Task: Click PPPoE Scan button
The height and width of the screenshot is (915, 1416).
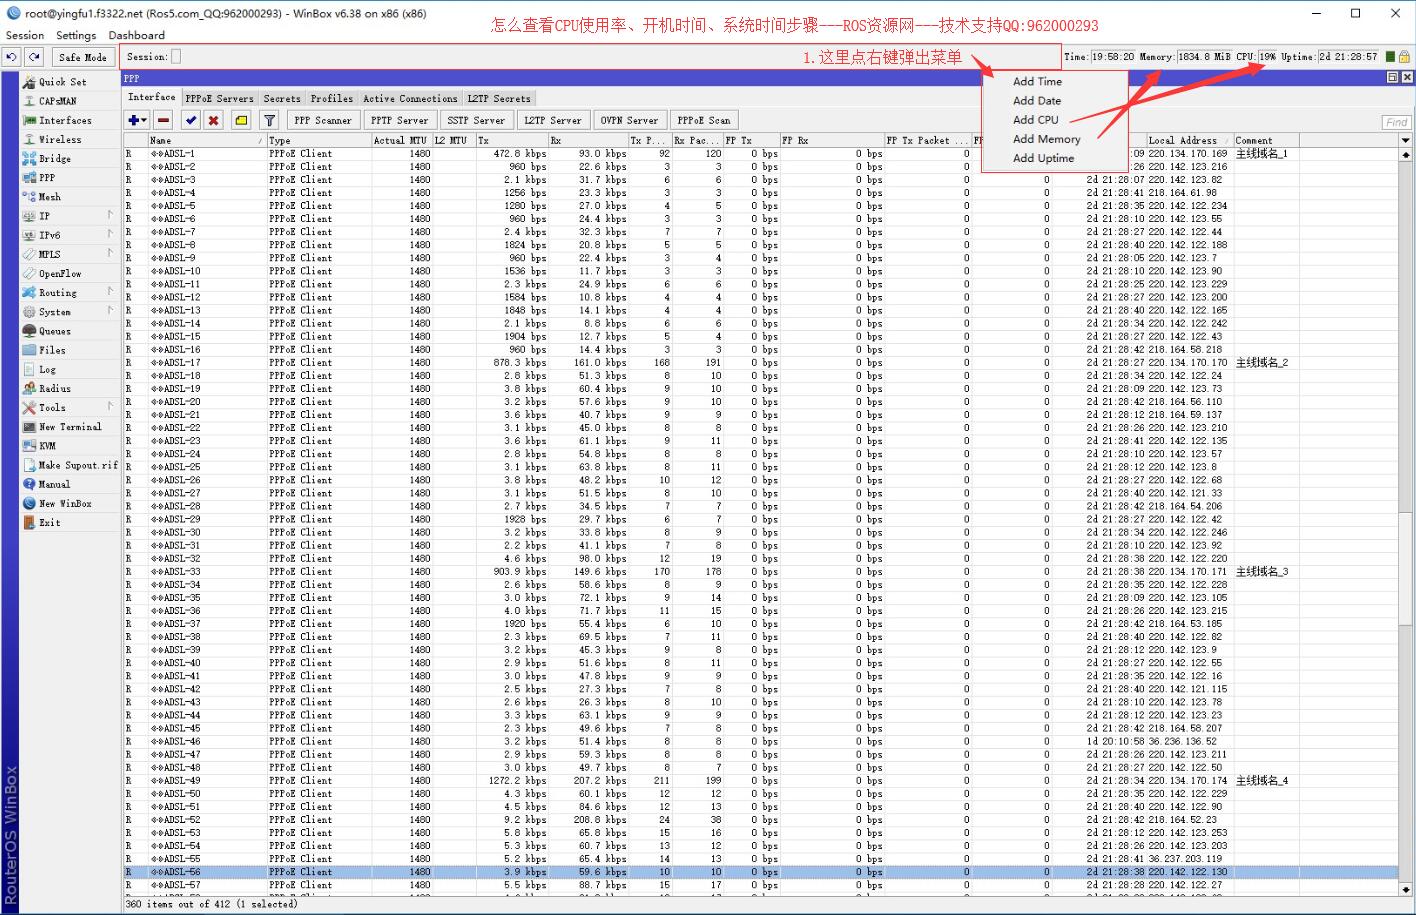Action: pyautogui.click(x=704, y=120)
